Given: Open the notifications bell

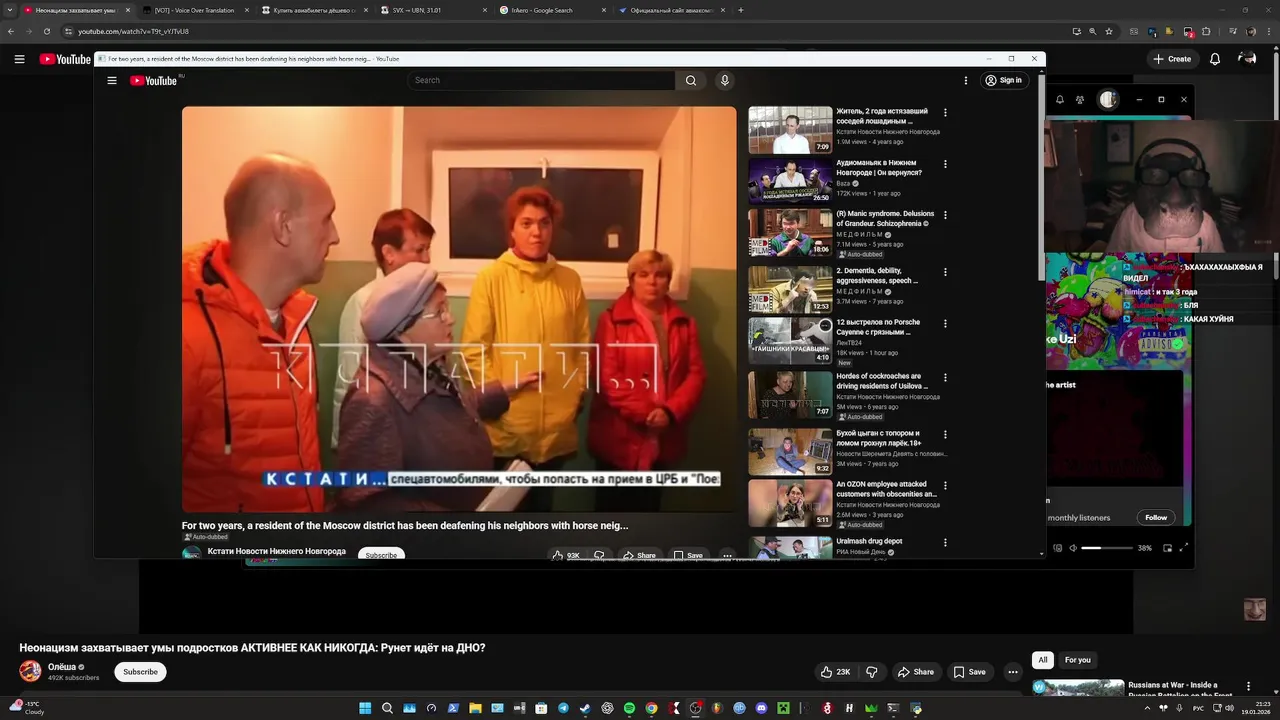Looking at the screenshot, I should (1215, 59).
